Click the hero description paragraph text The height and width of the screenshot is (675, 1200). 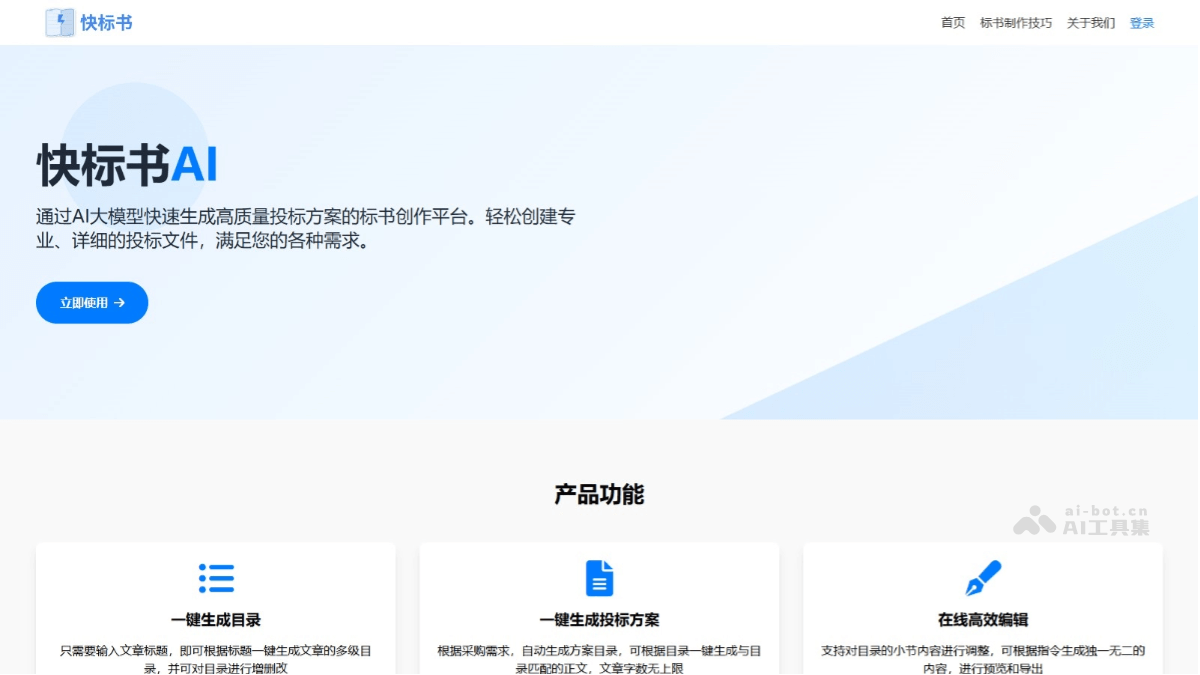[x=300, y=227]
